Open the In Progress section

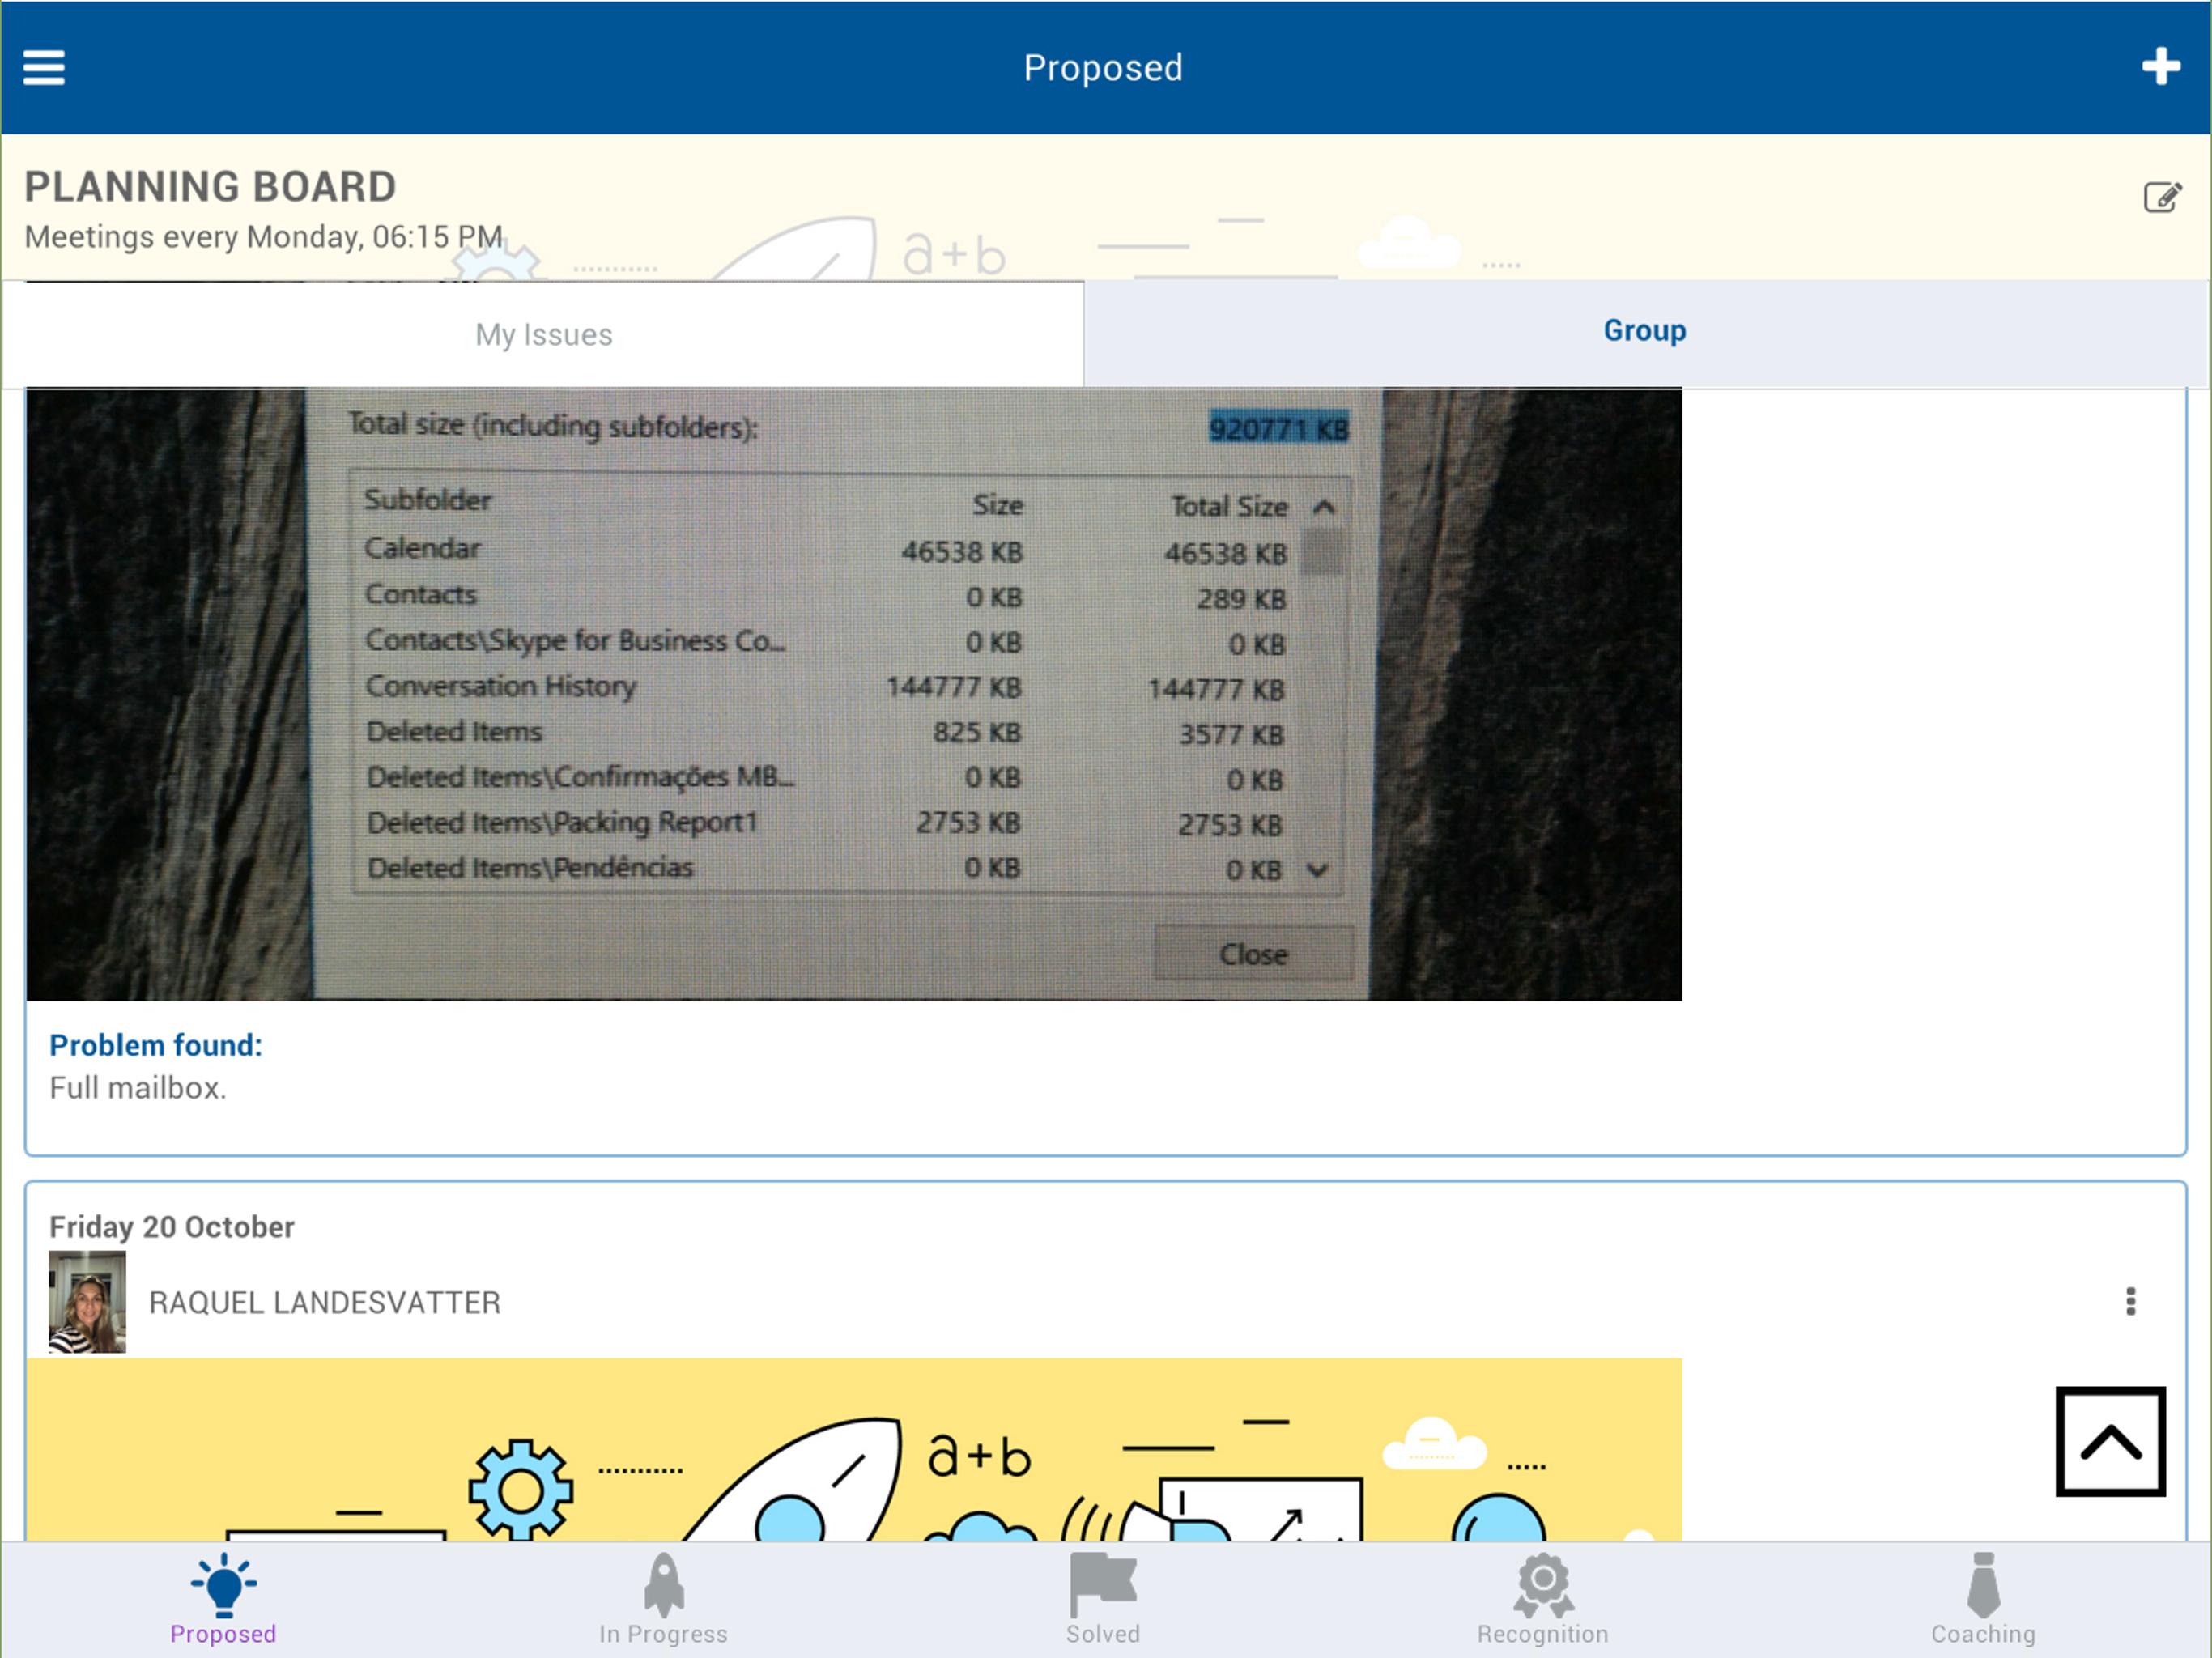[663, 1600]
